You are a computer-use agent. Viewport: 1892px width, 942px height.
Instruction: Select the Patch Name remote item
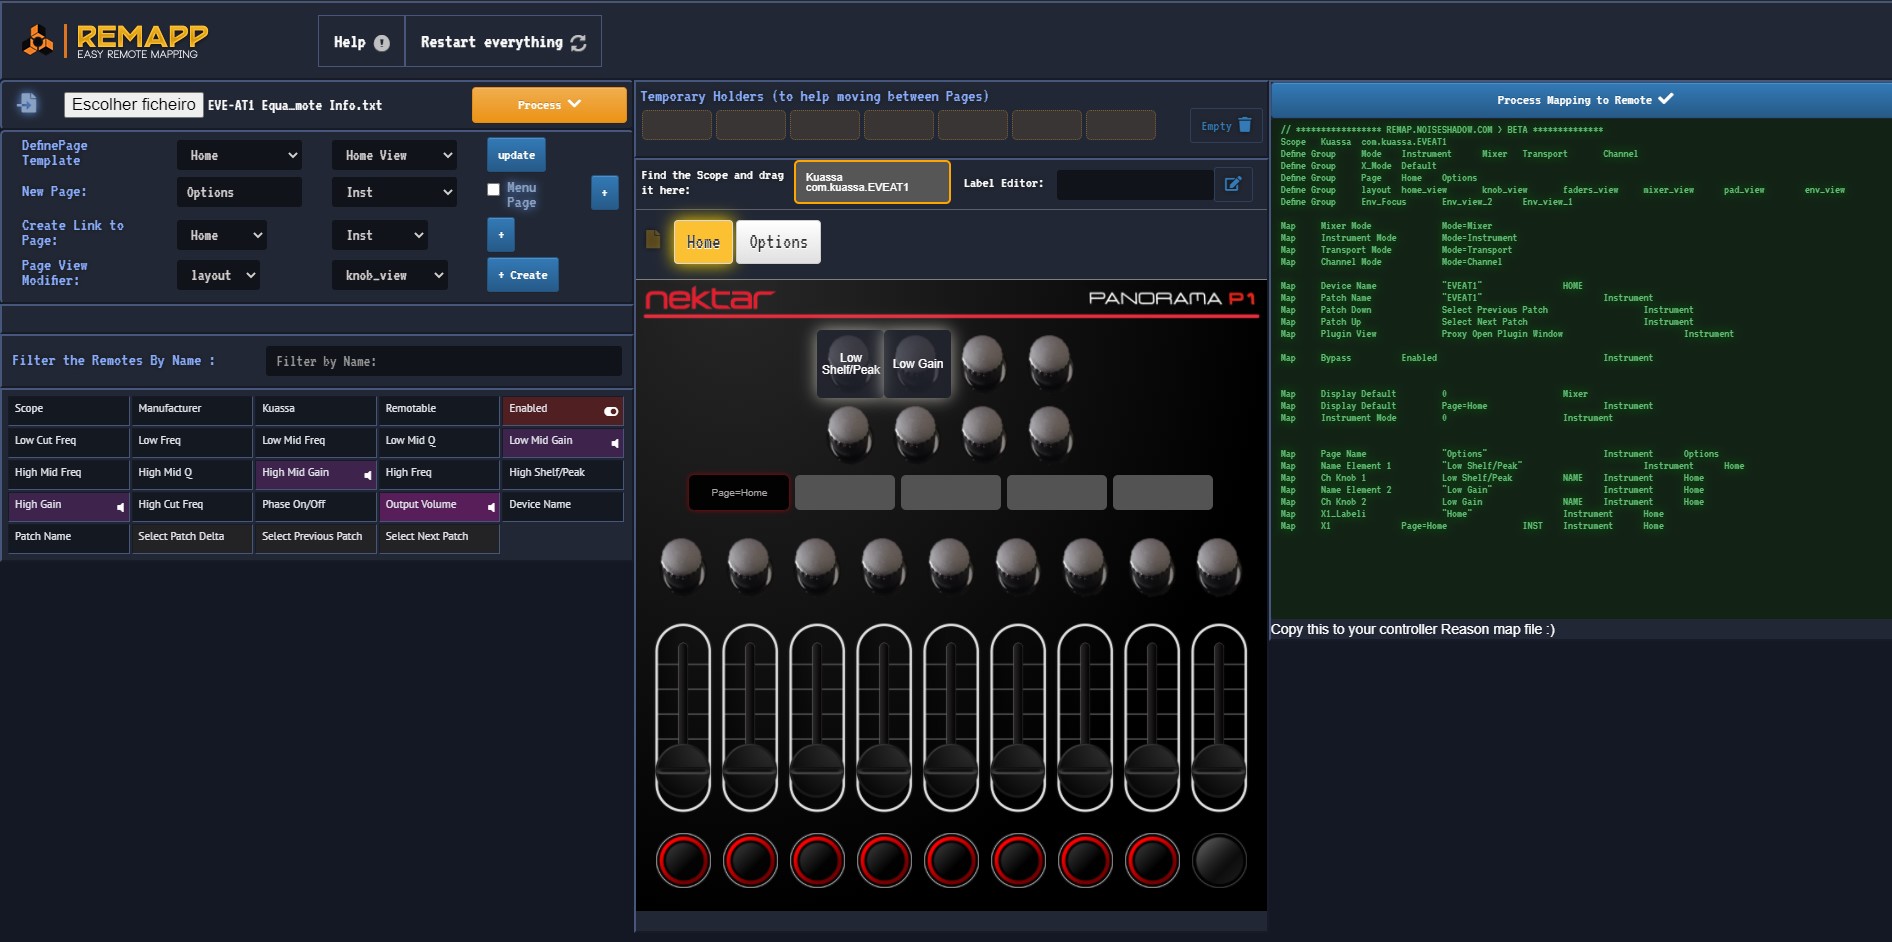point(68,537)
